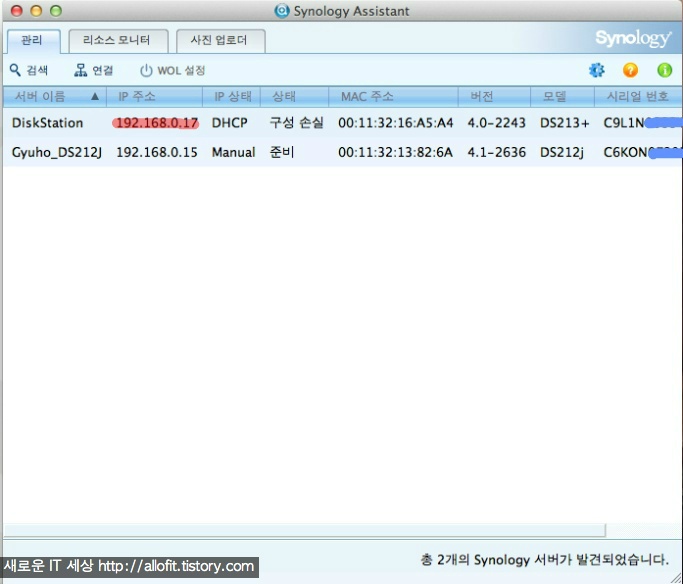Switch to the 관리 tab
This screenshot has width=683, height=584.
click(x=34, y=41)
